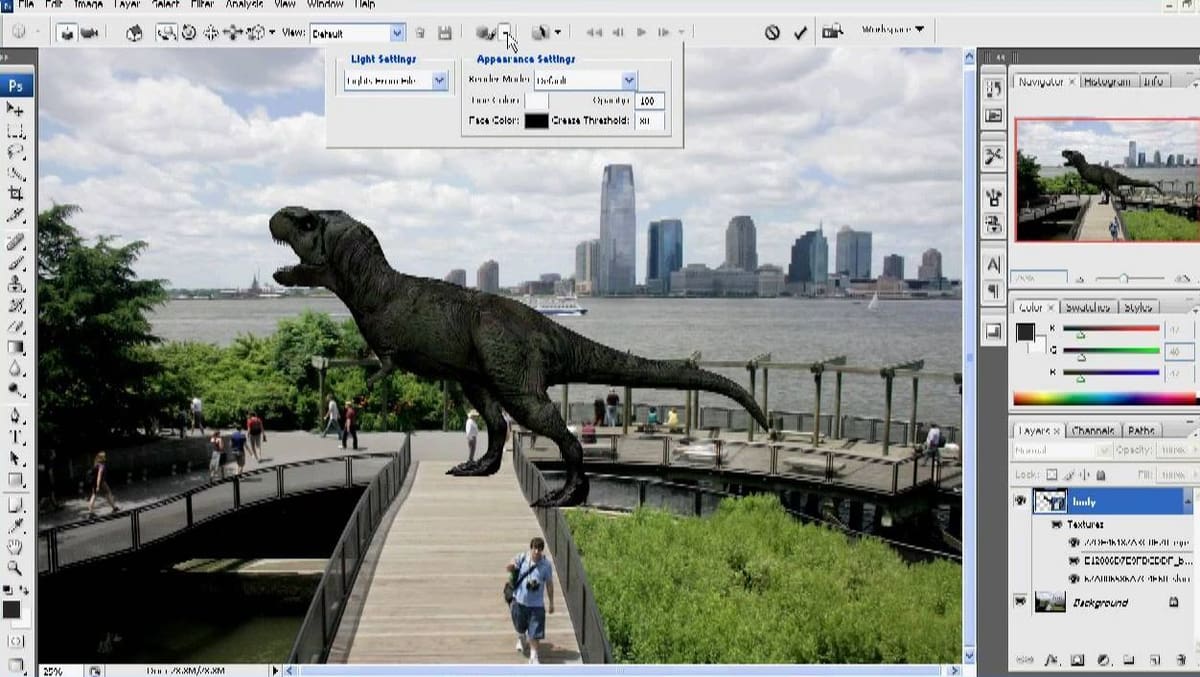Toggle the Textures visibility eye
This screenshot has width=1200, height=677.
[x=1056, y=524]
